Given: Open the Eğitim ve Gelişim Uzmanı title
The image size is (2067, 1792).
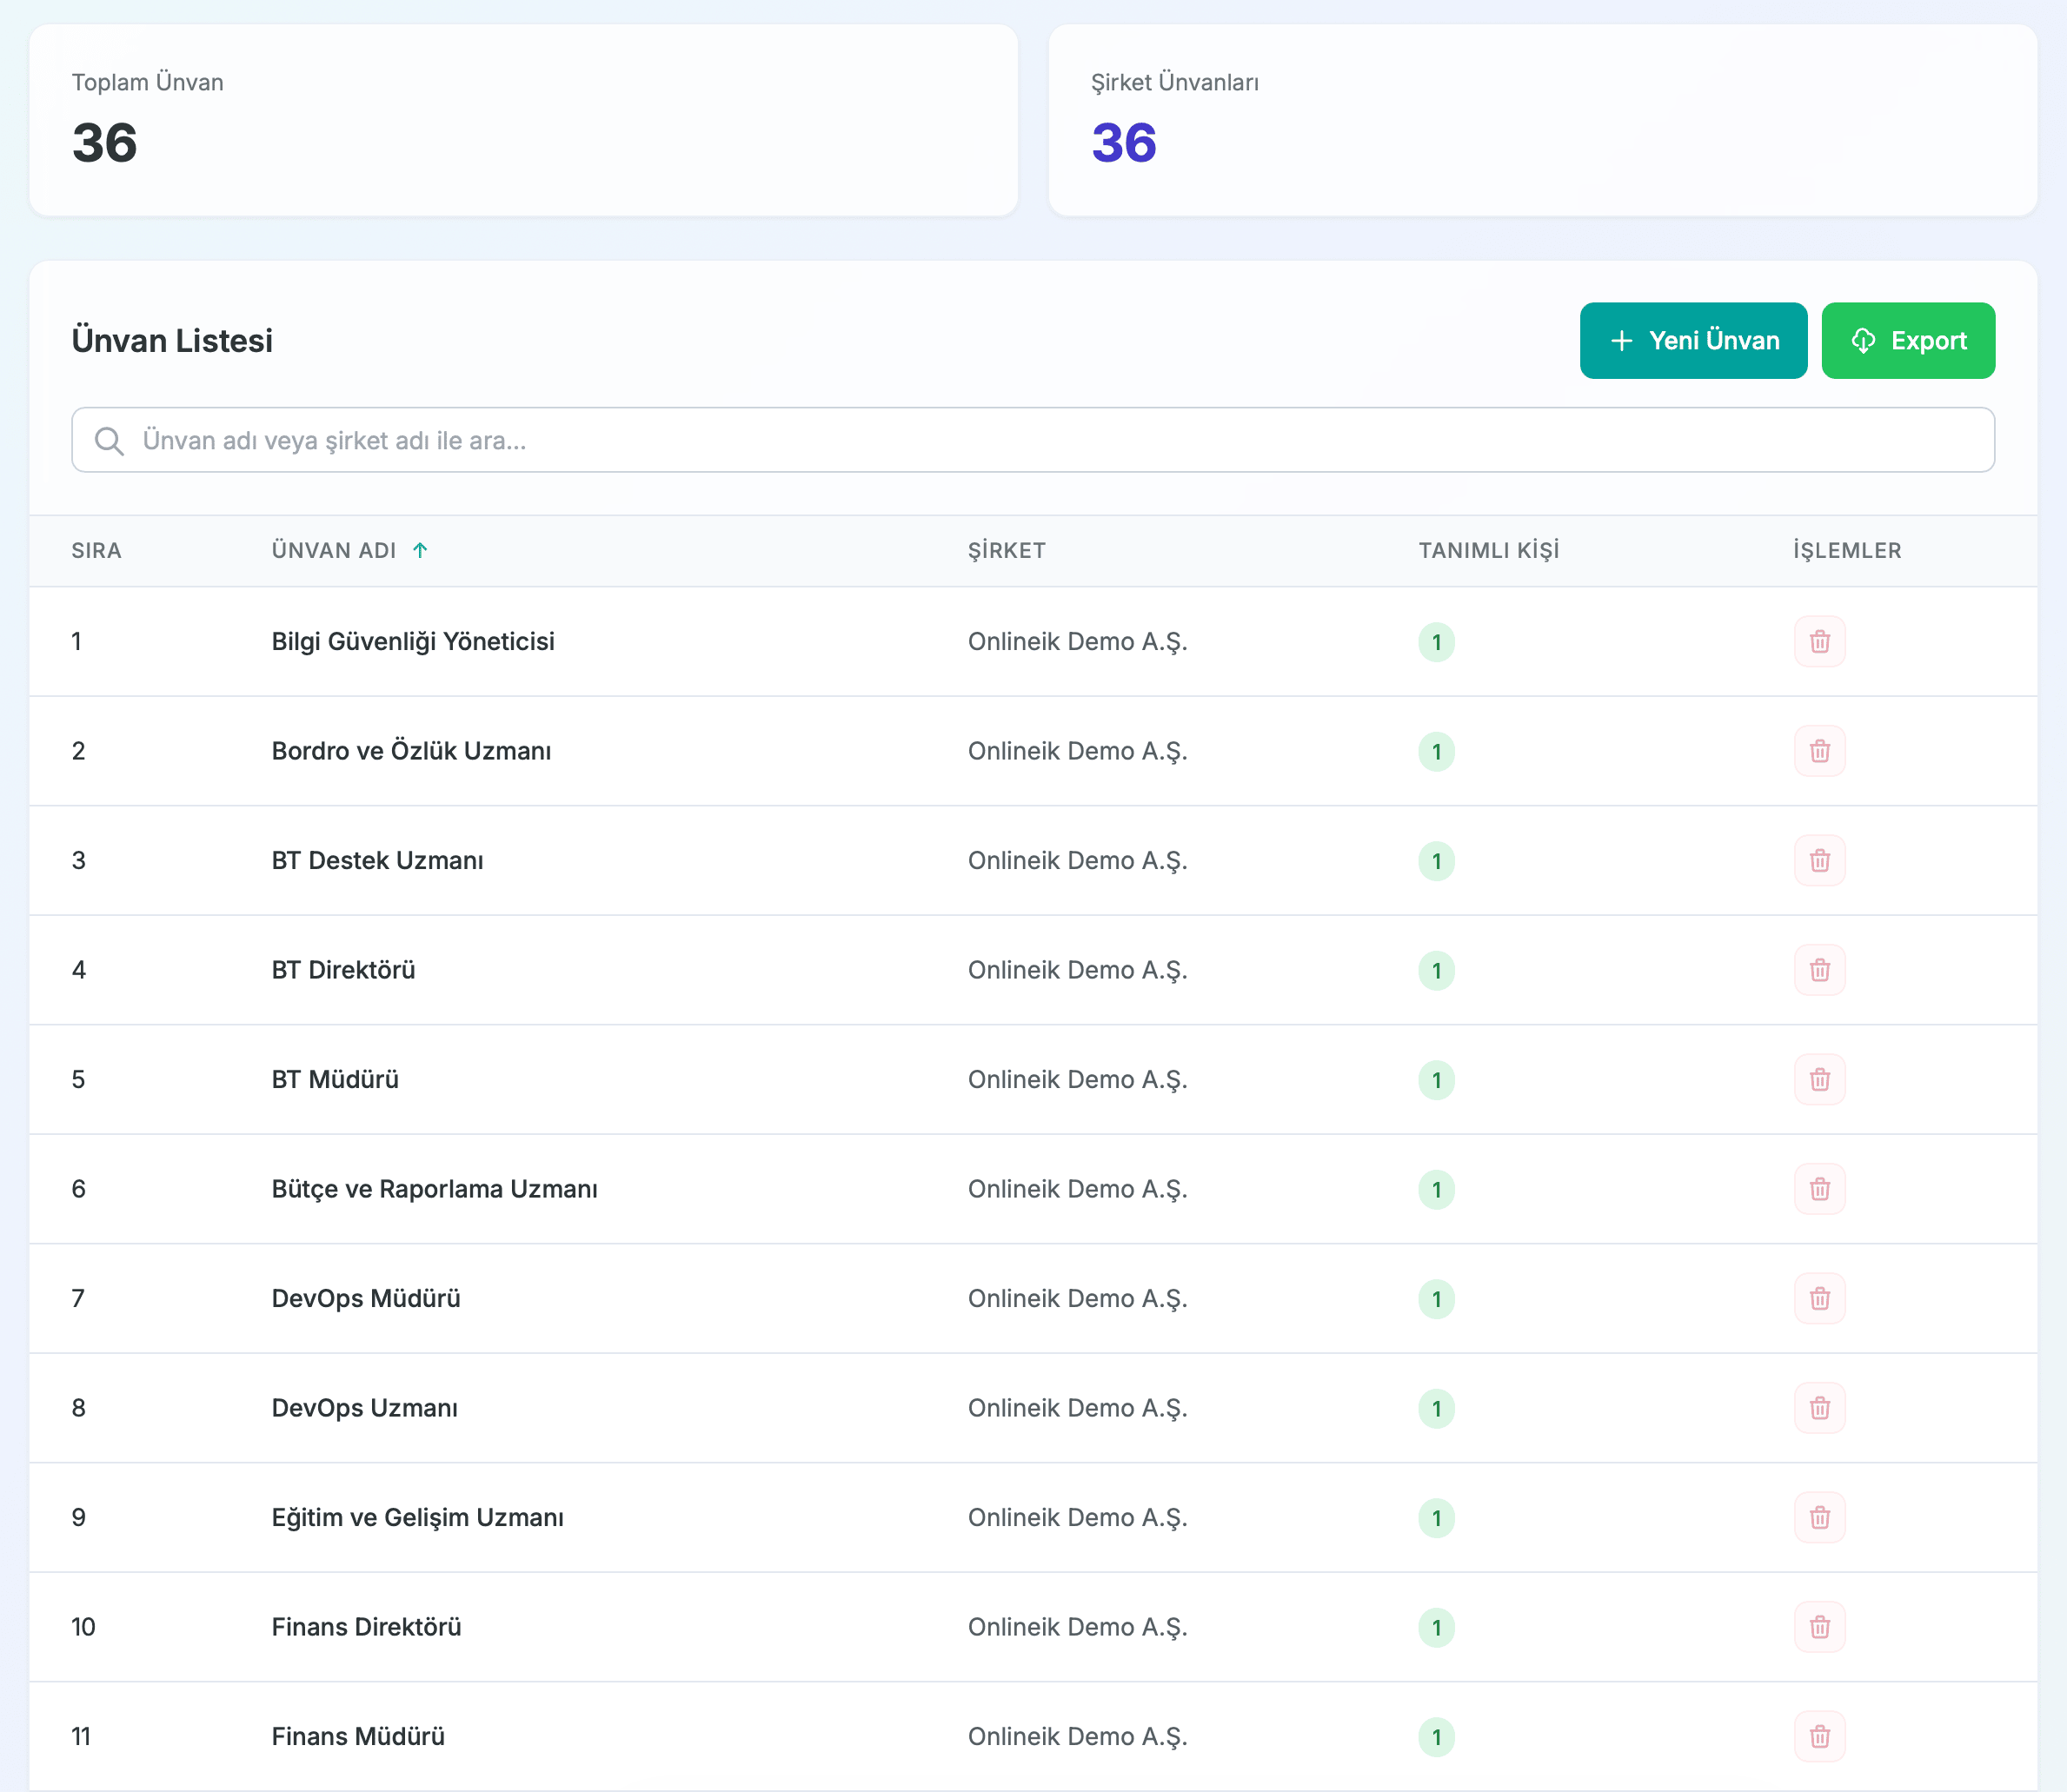Looking at the screenshot, I should [x=417, y=1517].
